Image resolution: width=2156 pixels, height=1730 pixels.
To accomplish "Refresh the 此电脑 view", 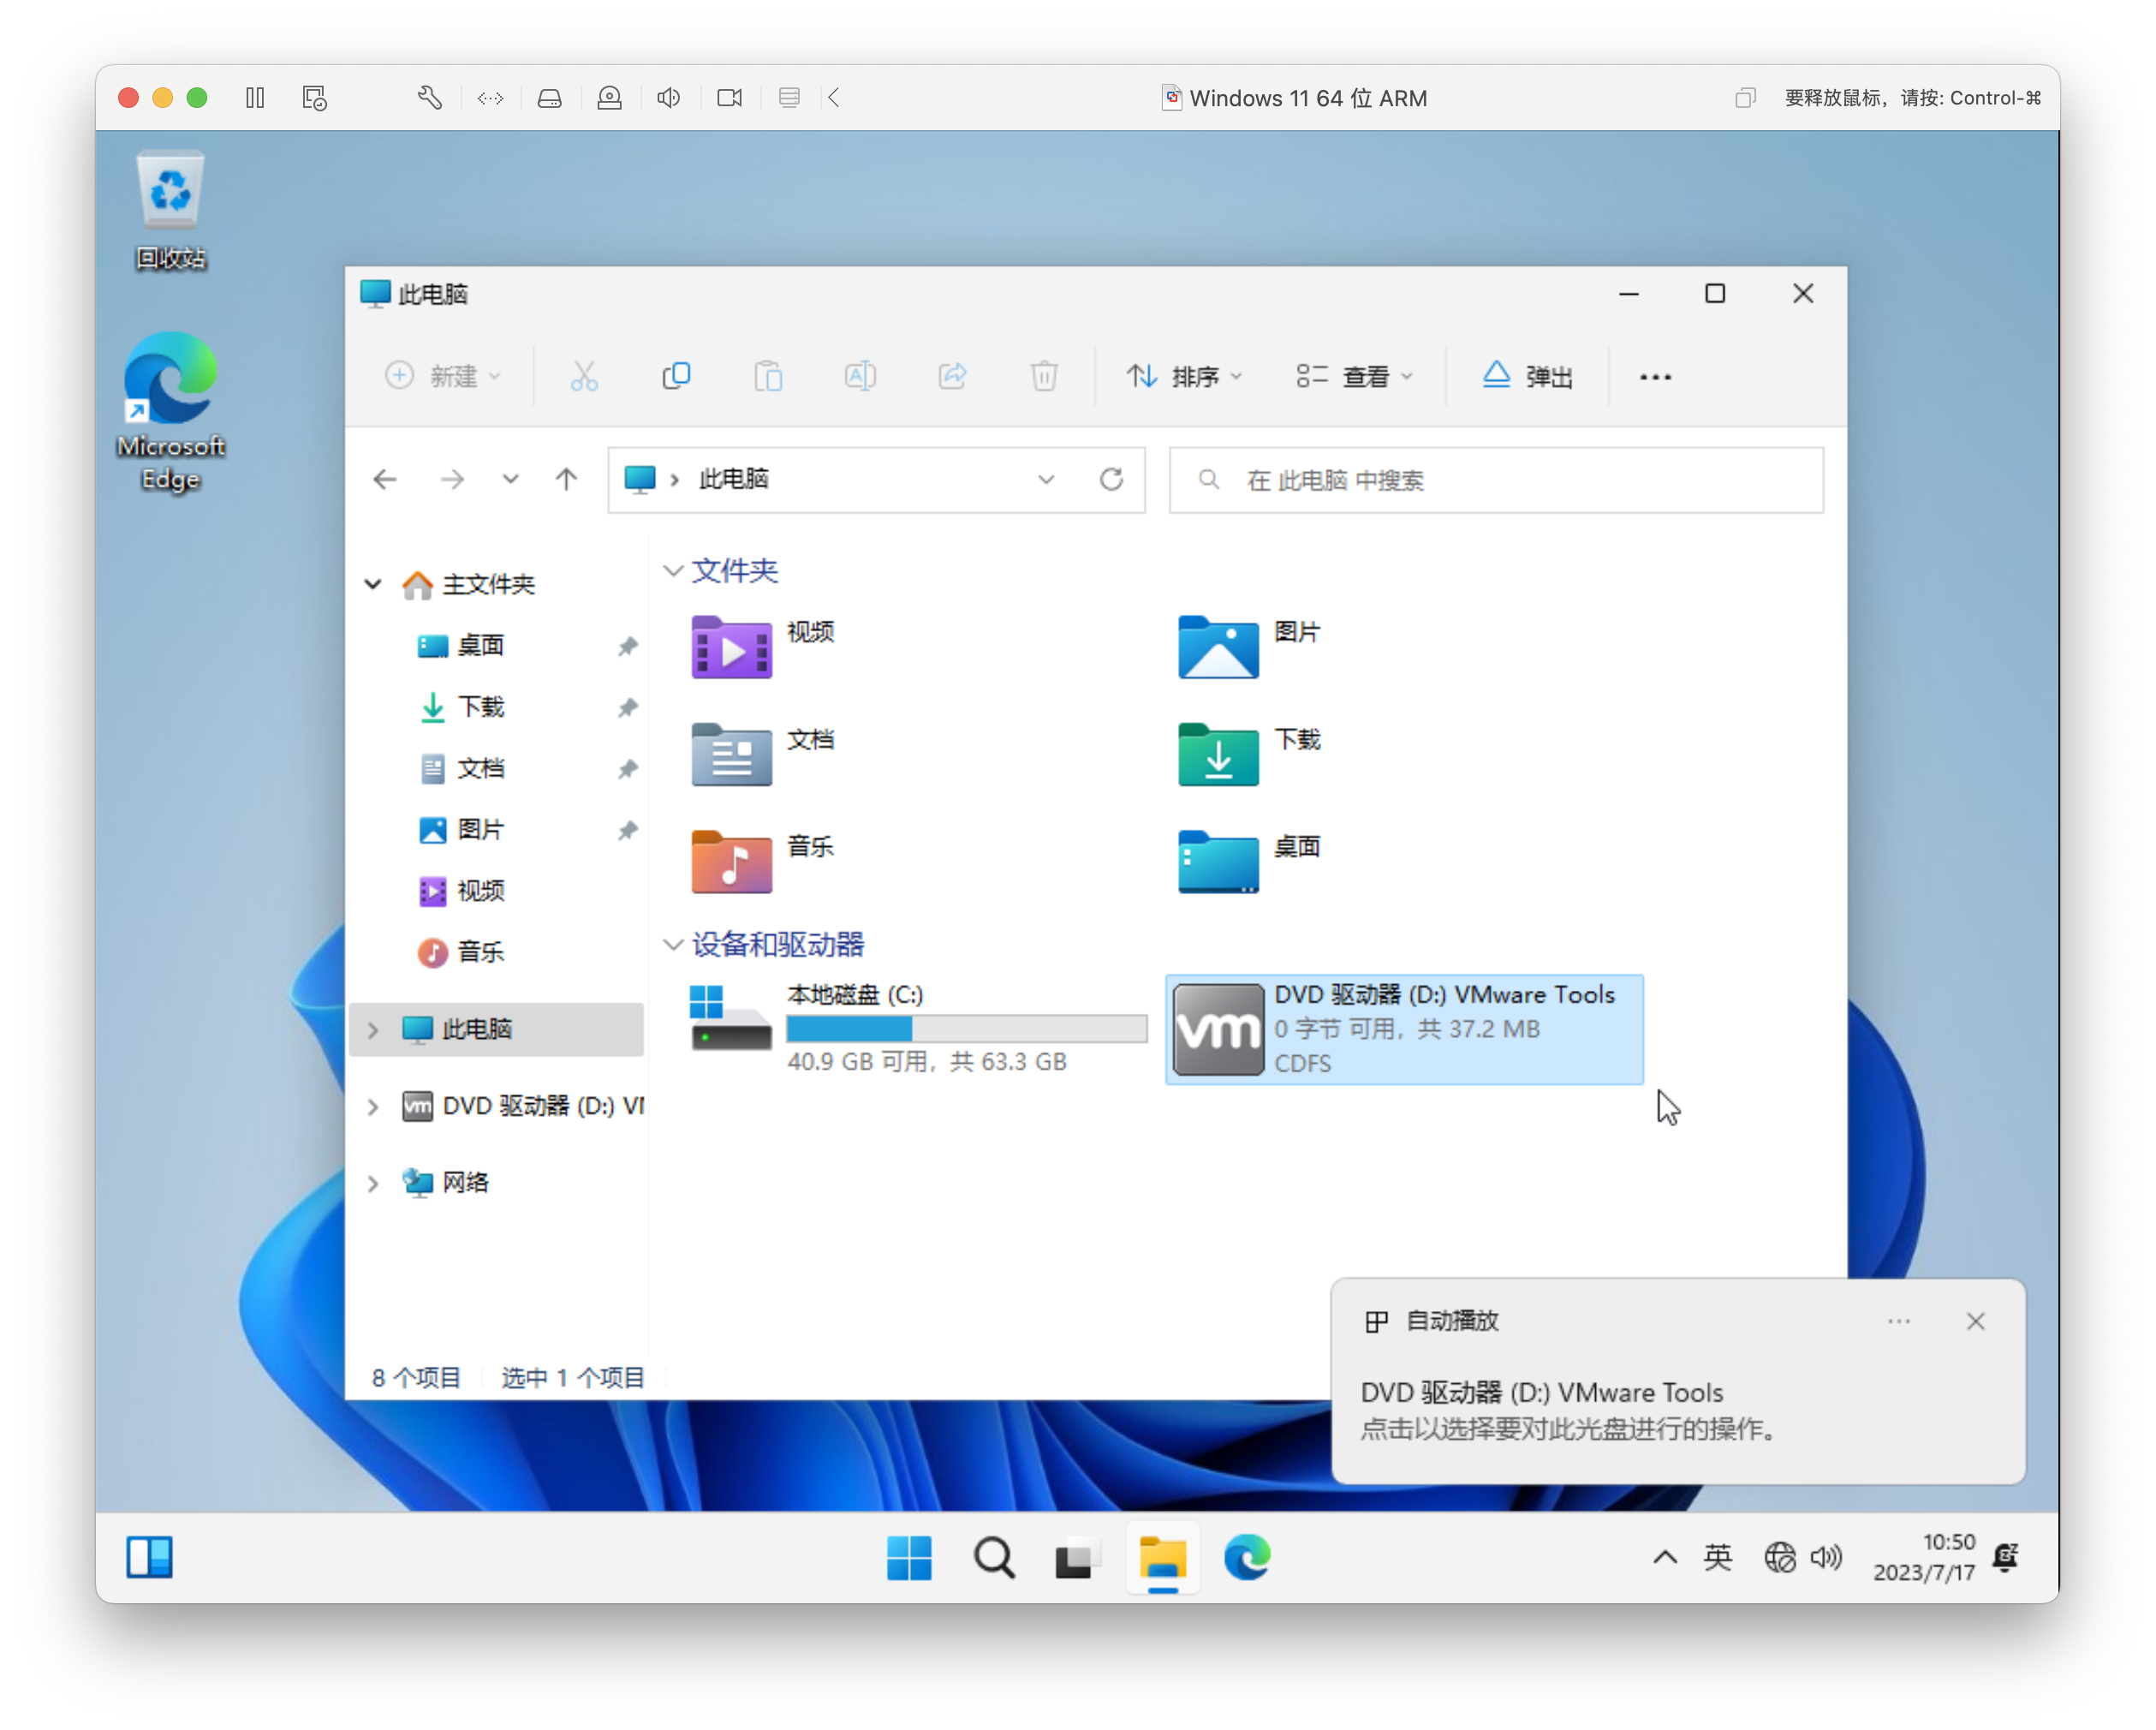I will tap(1112, 479).
